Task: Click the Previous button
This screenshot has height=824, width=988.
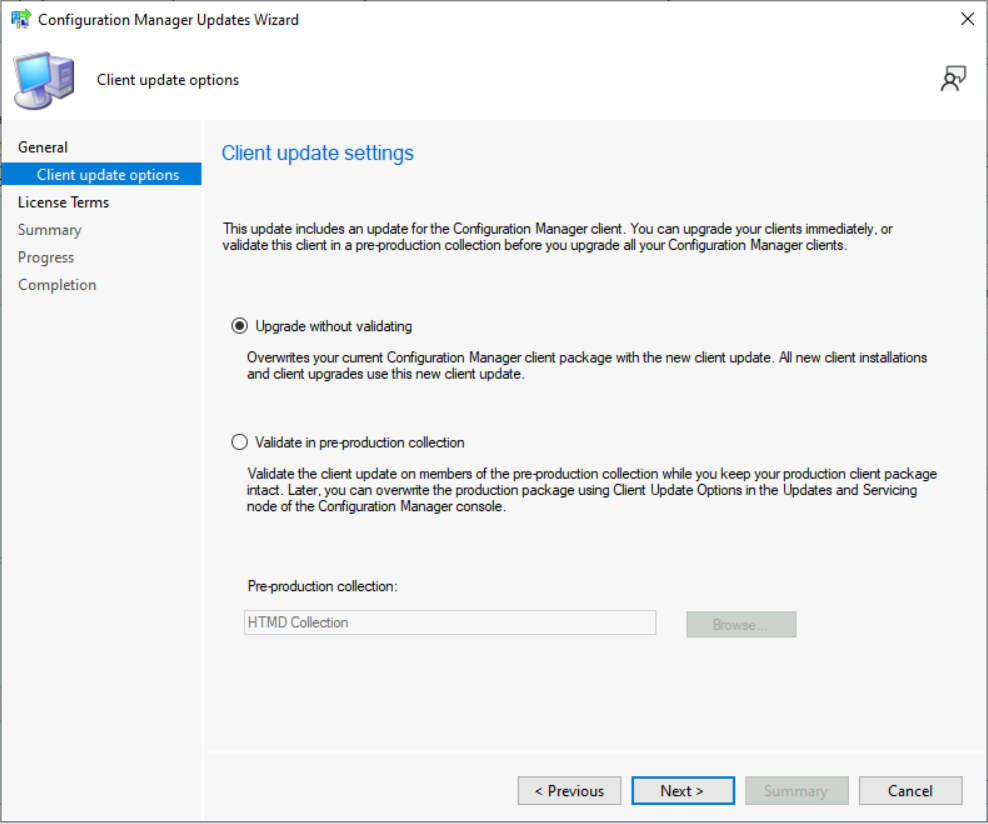Action: pos(570,791)
